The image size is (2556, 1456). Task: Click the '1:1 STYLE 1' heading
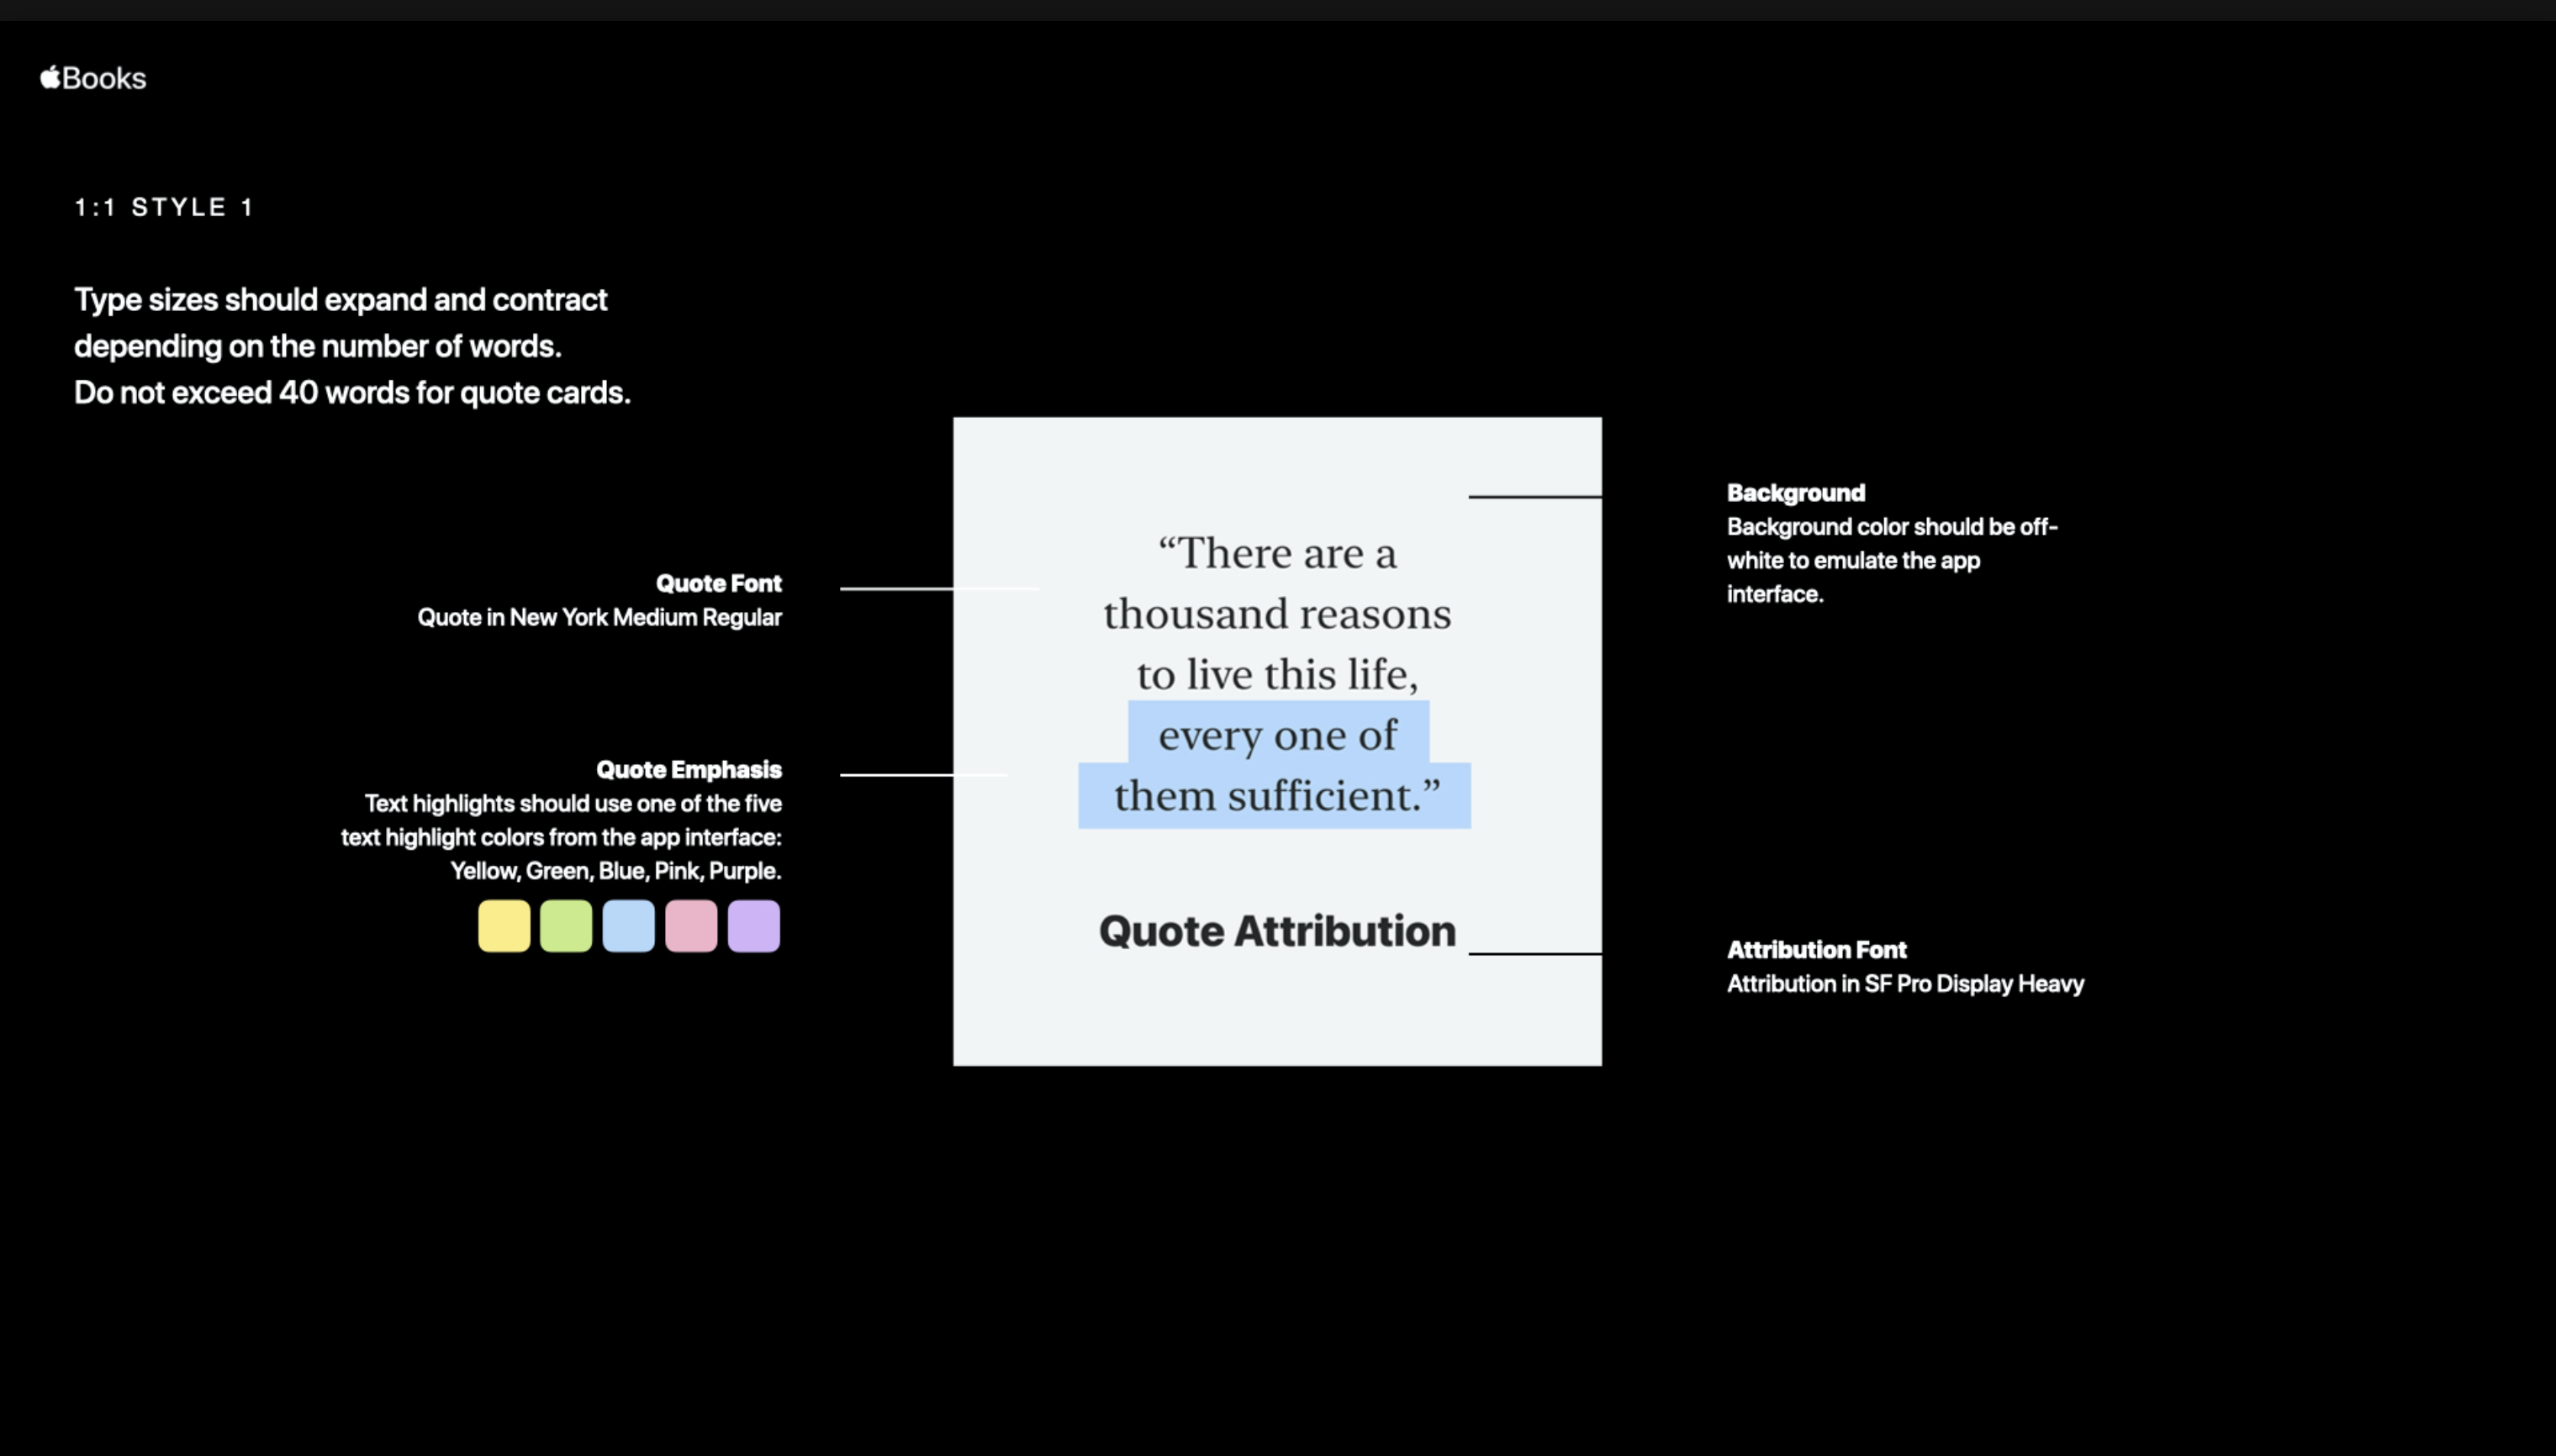point(164,207)
